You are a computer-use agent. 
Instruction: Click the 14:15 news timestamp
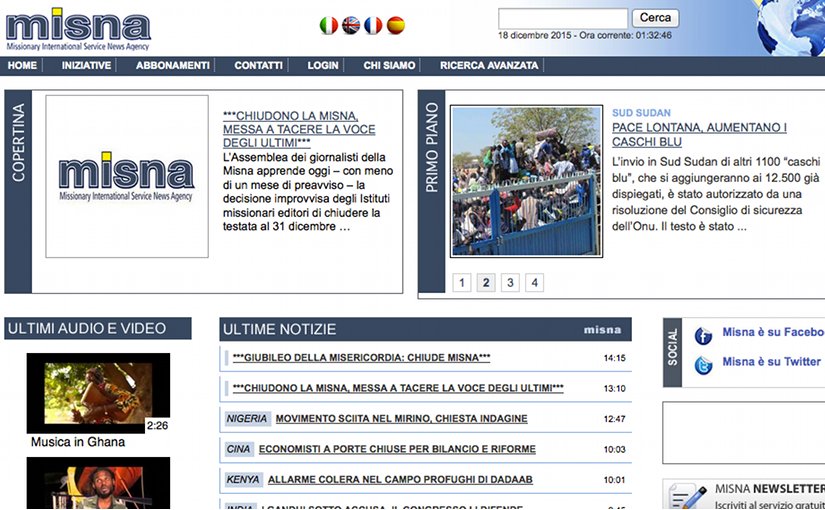[x=615, y=358]
